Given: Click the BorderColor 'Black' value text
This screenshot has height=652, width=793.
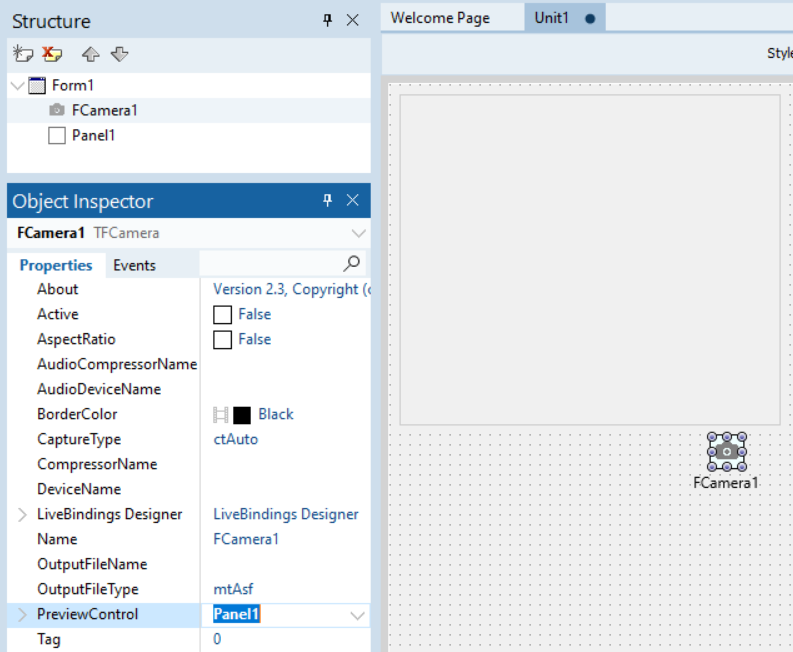Looking at the screenshot, I should 276,414.
